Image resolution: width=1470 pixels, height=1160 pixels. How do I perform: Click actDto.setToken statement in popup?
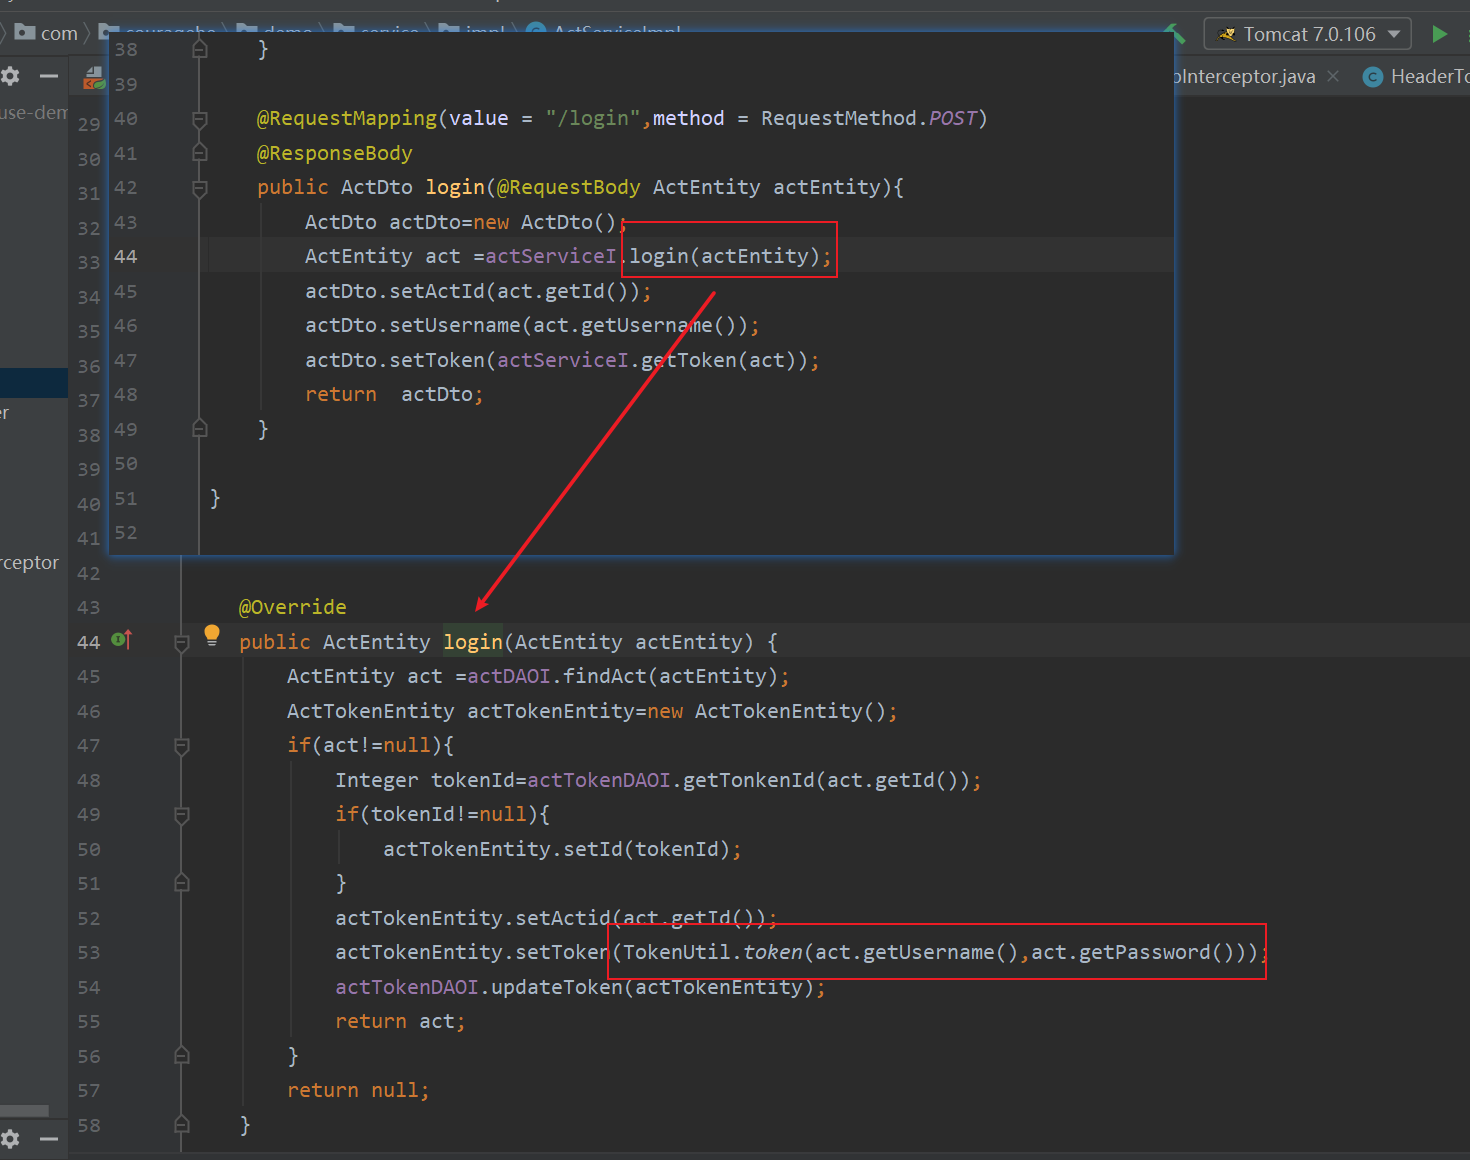[562, 360]
